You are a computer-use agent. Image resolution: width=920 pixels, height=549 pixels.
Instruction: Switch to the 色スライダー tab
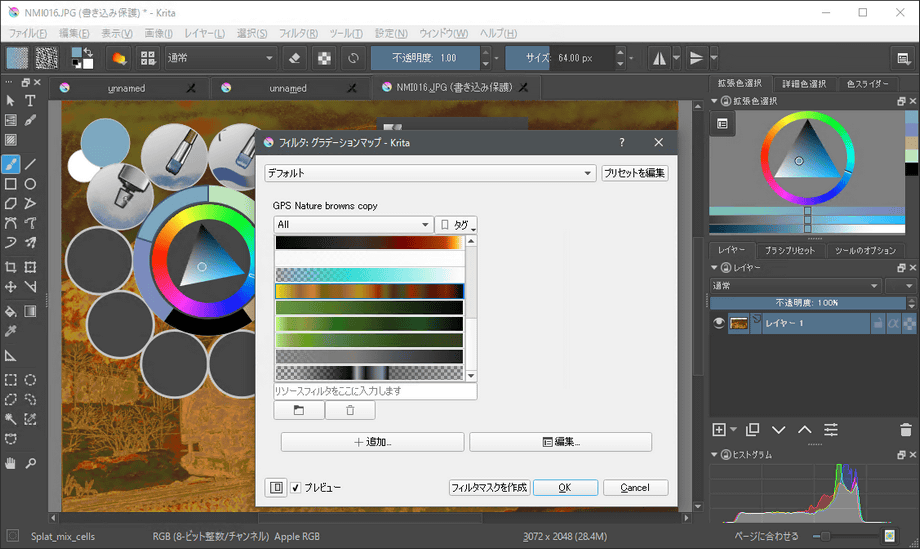pos(868,84)
